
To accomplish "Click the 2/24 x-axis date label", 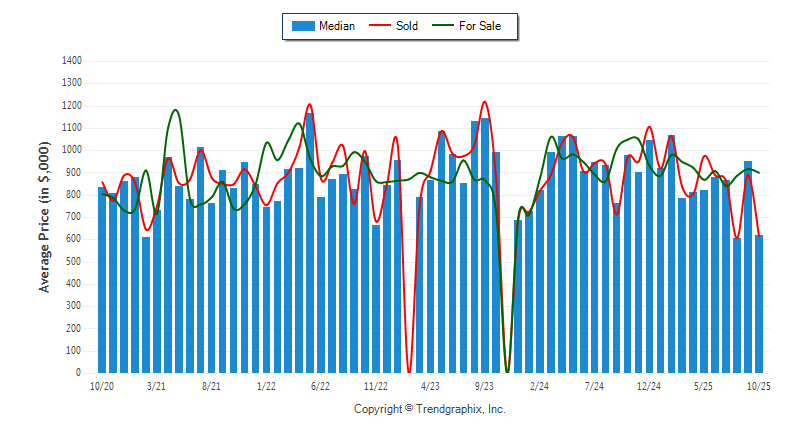I will tap(540, 385).
